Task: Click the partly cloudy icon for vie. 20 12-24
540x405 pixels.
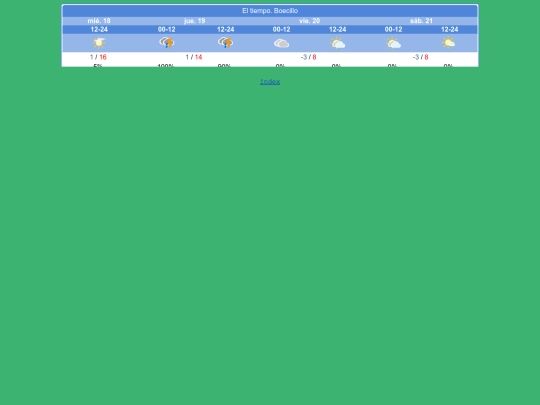Action: [338, 43]
